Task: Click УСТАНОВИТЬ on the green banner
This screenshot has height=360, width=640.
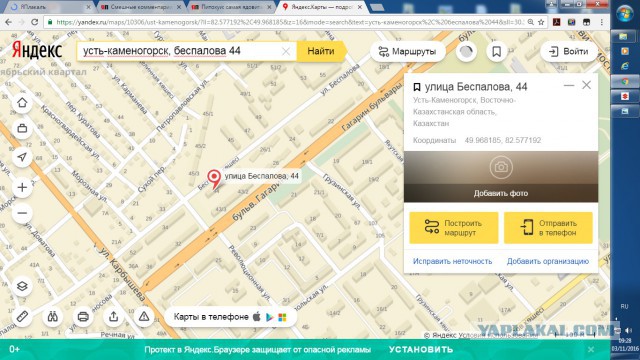Action: [421, 349]
